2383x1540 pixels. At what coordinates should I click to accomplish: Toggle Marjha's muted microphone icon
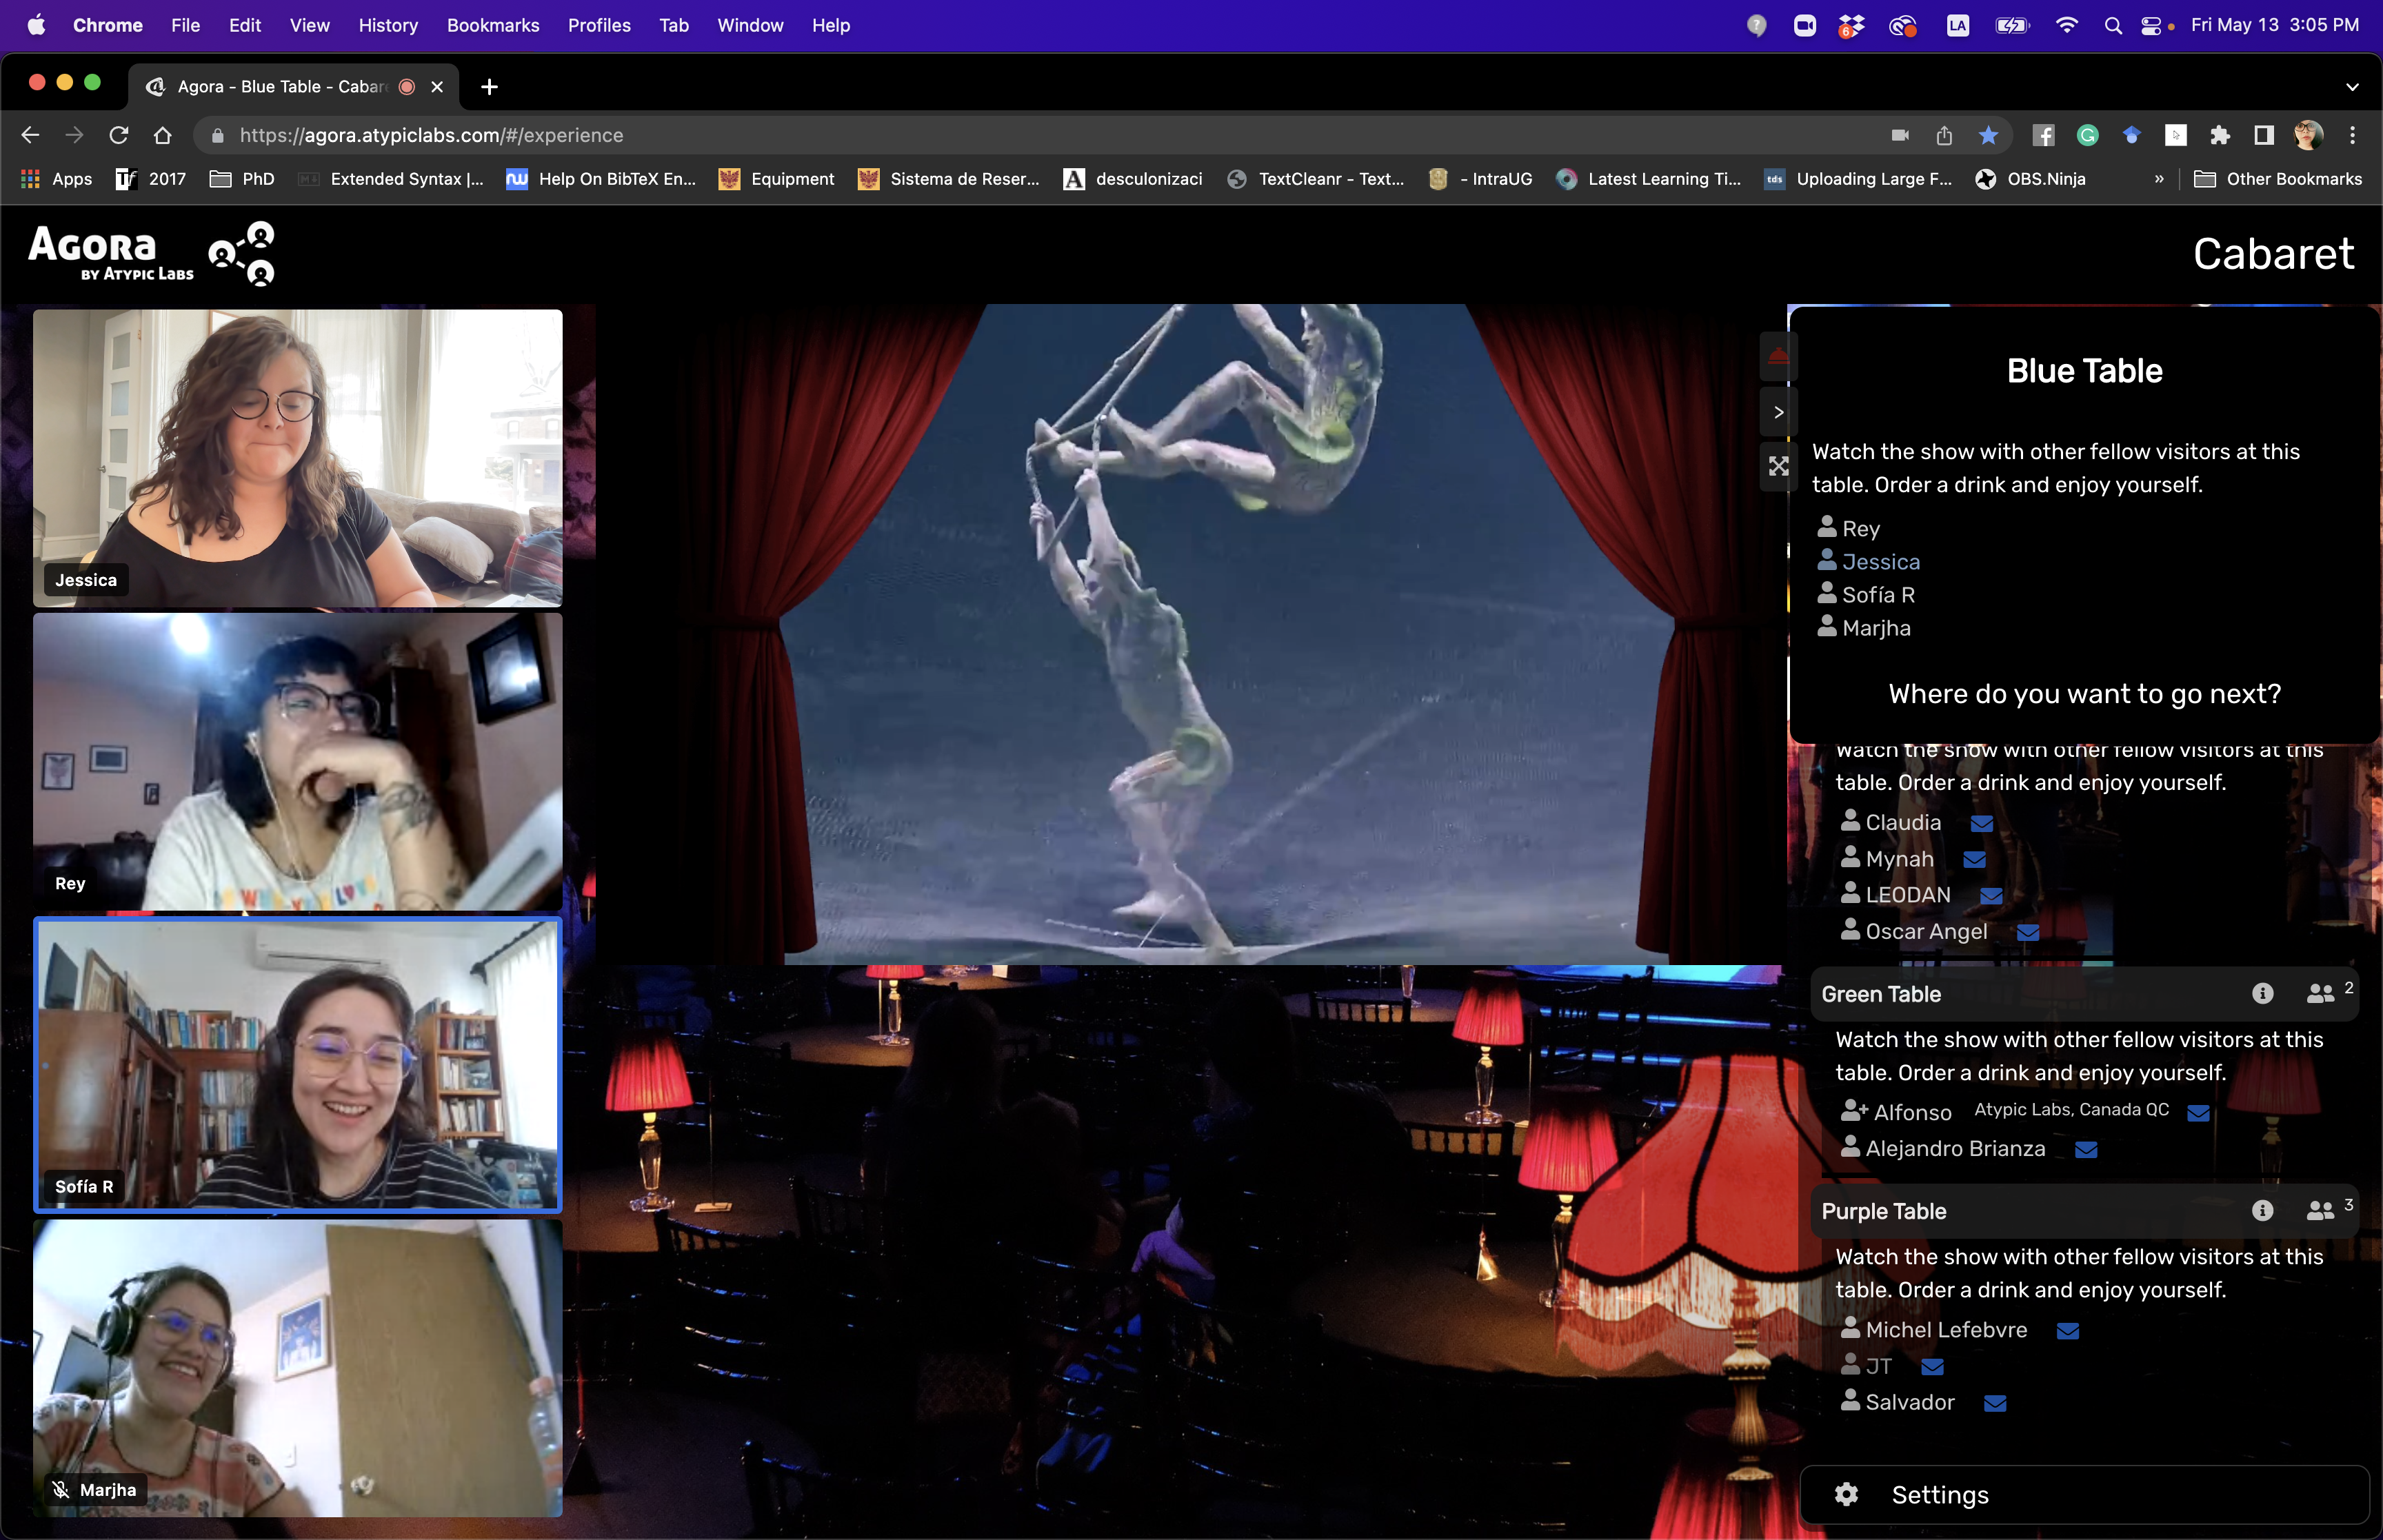[x=61, y=1490]
